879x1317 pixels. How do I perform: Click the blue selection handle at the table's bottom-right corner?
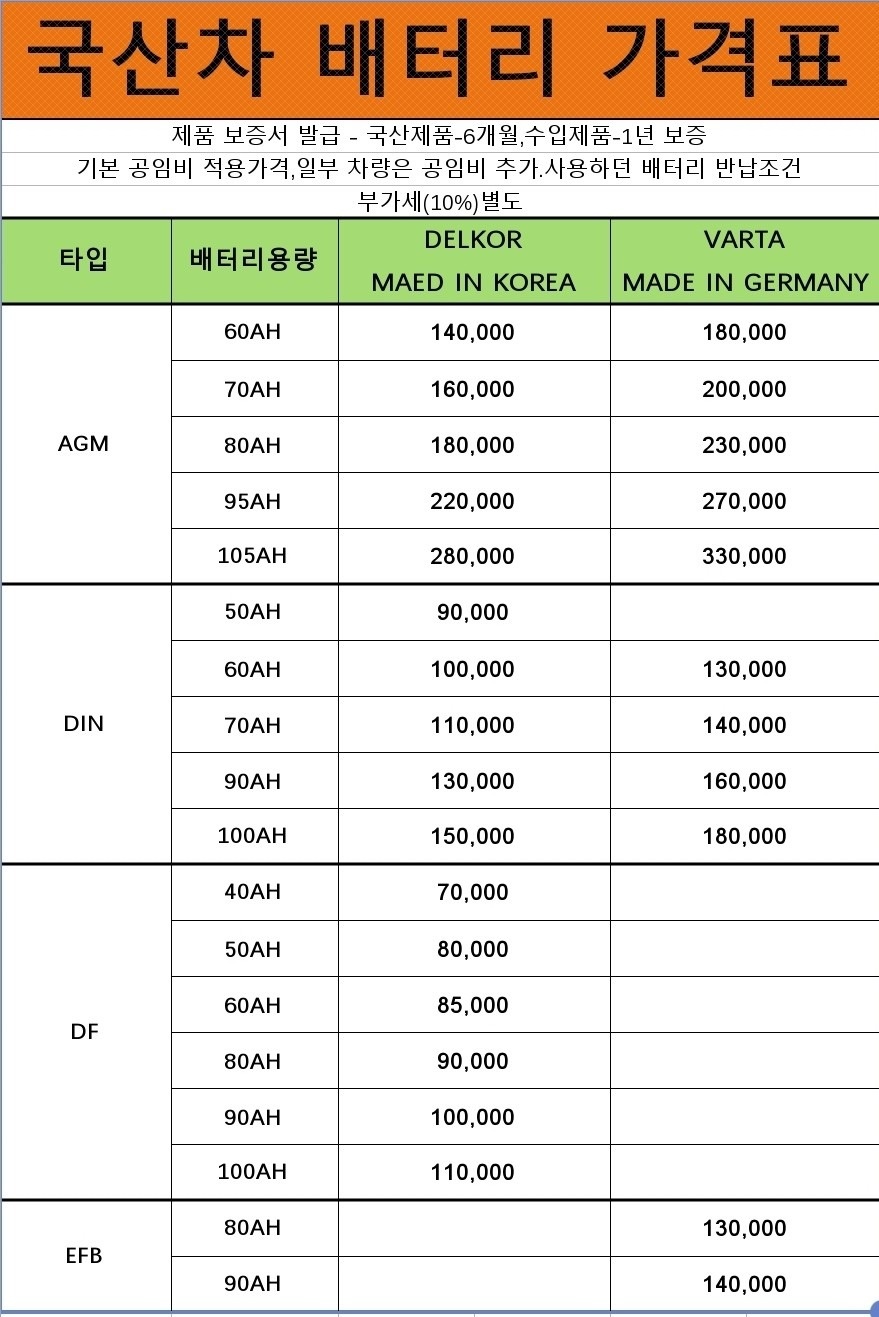click(873, 1307)
